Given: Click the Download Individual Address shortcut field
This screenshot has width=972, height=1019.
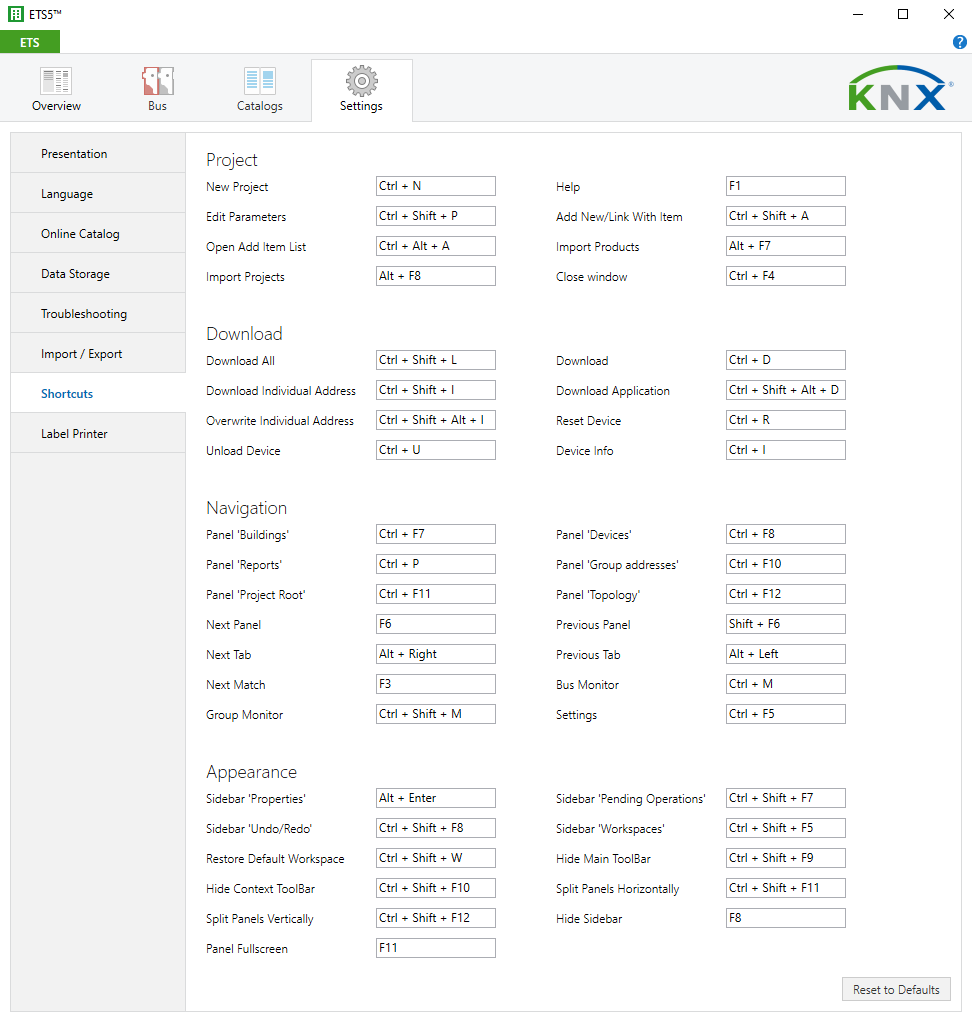Looking at the screenshot, I should 435,390.
